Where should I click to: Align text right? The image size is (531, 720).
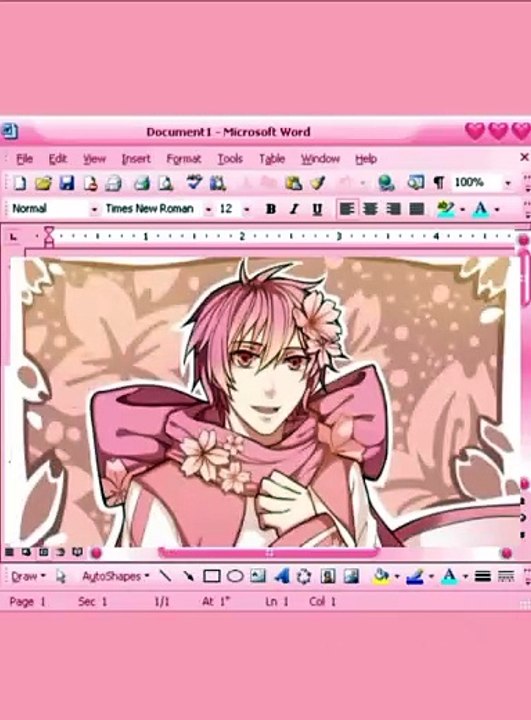coord(393,209)
